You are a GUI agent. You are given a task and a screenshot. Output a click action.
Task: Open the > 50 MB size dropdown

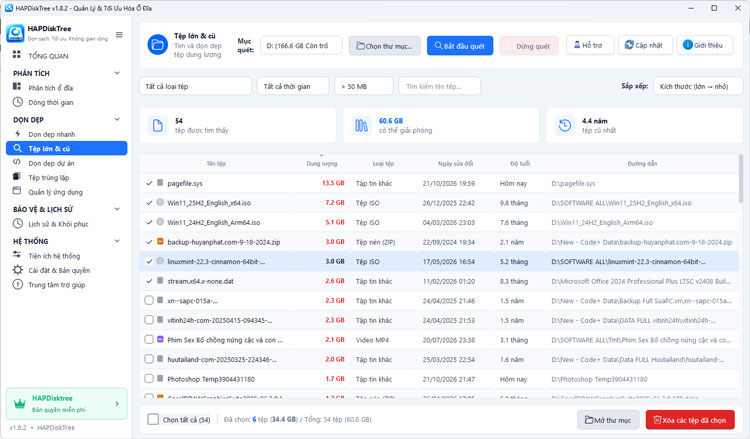click(364, 86)
